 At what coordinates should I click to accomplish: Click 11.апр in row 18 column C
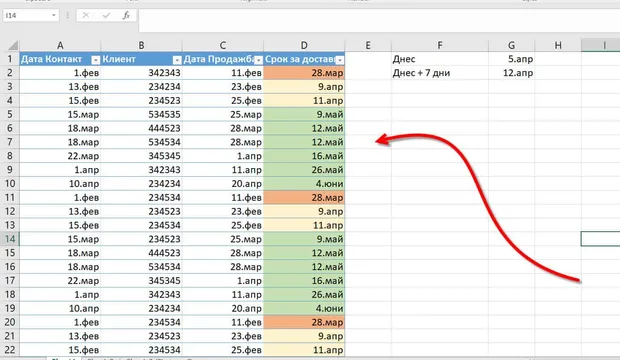tap(223, 294)
